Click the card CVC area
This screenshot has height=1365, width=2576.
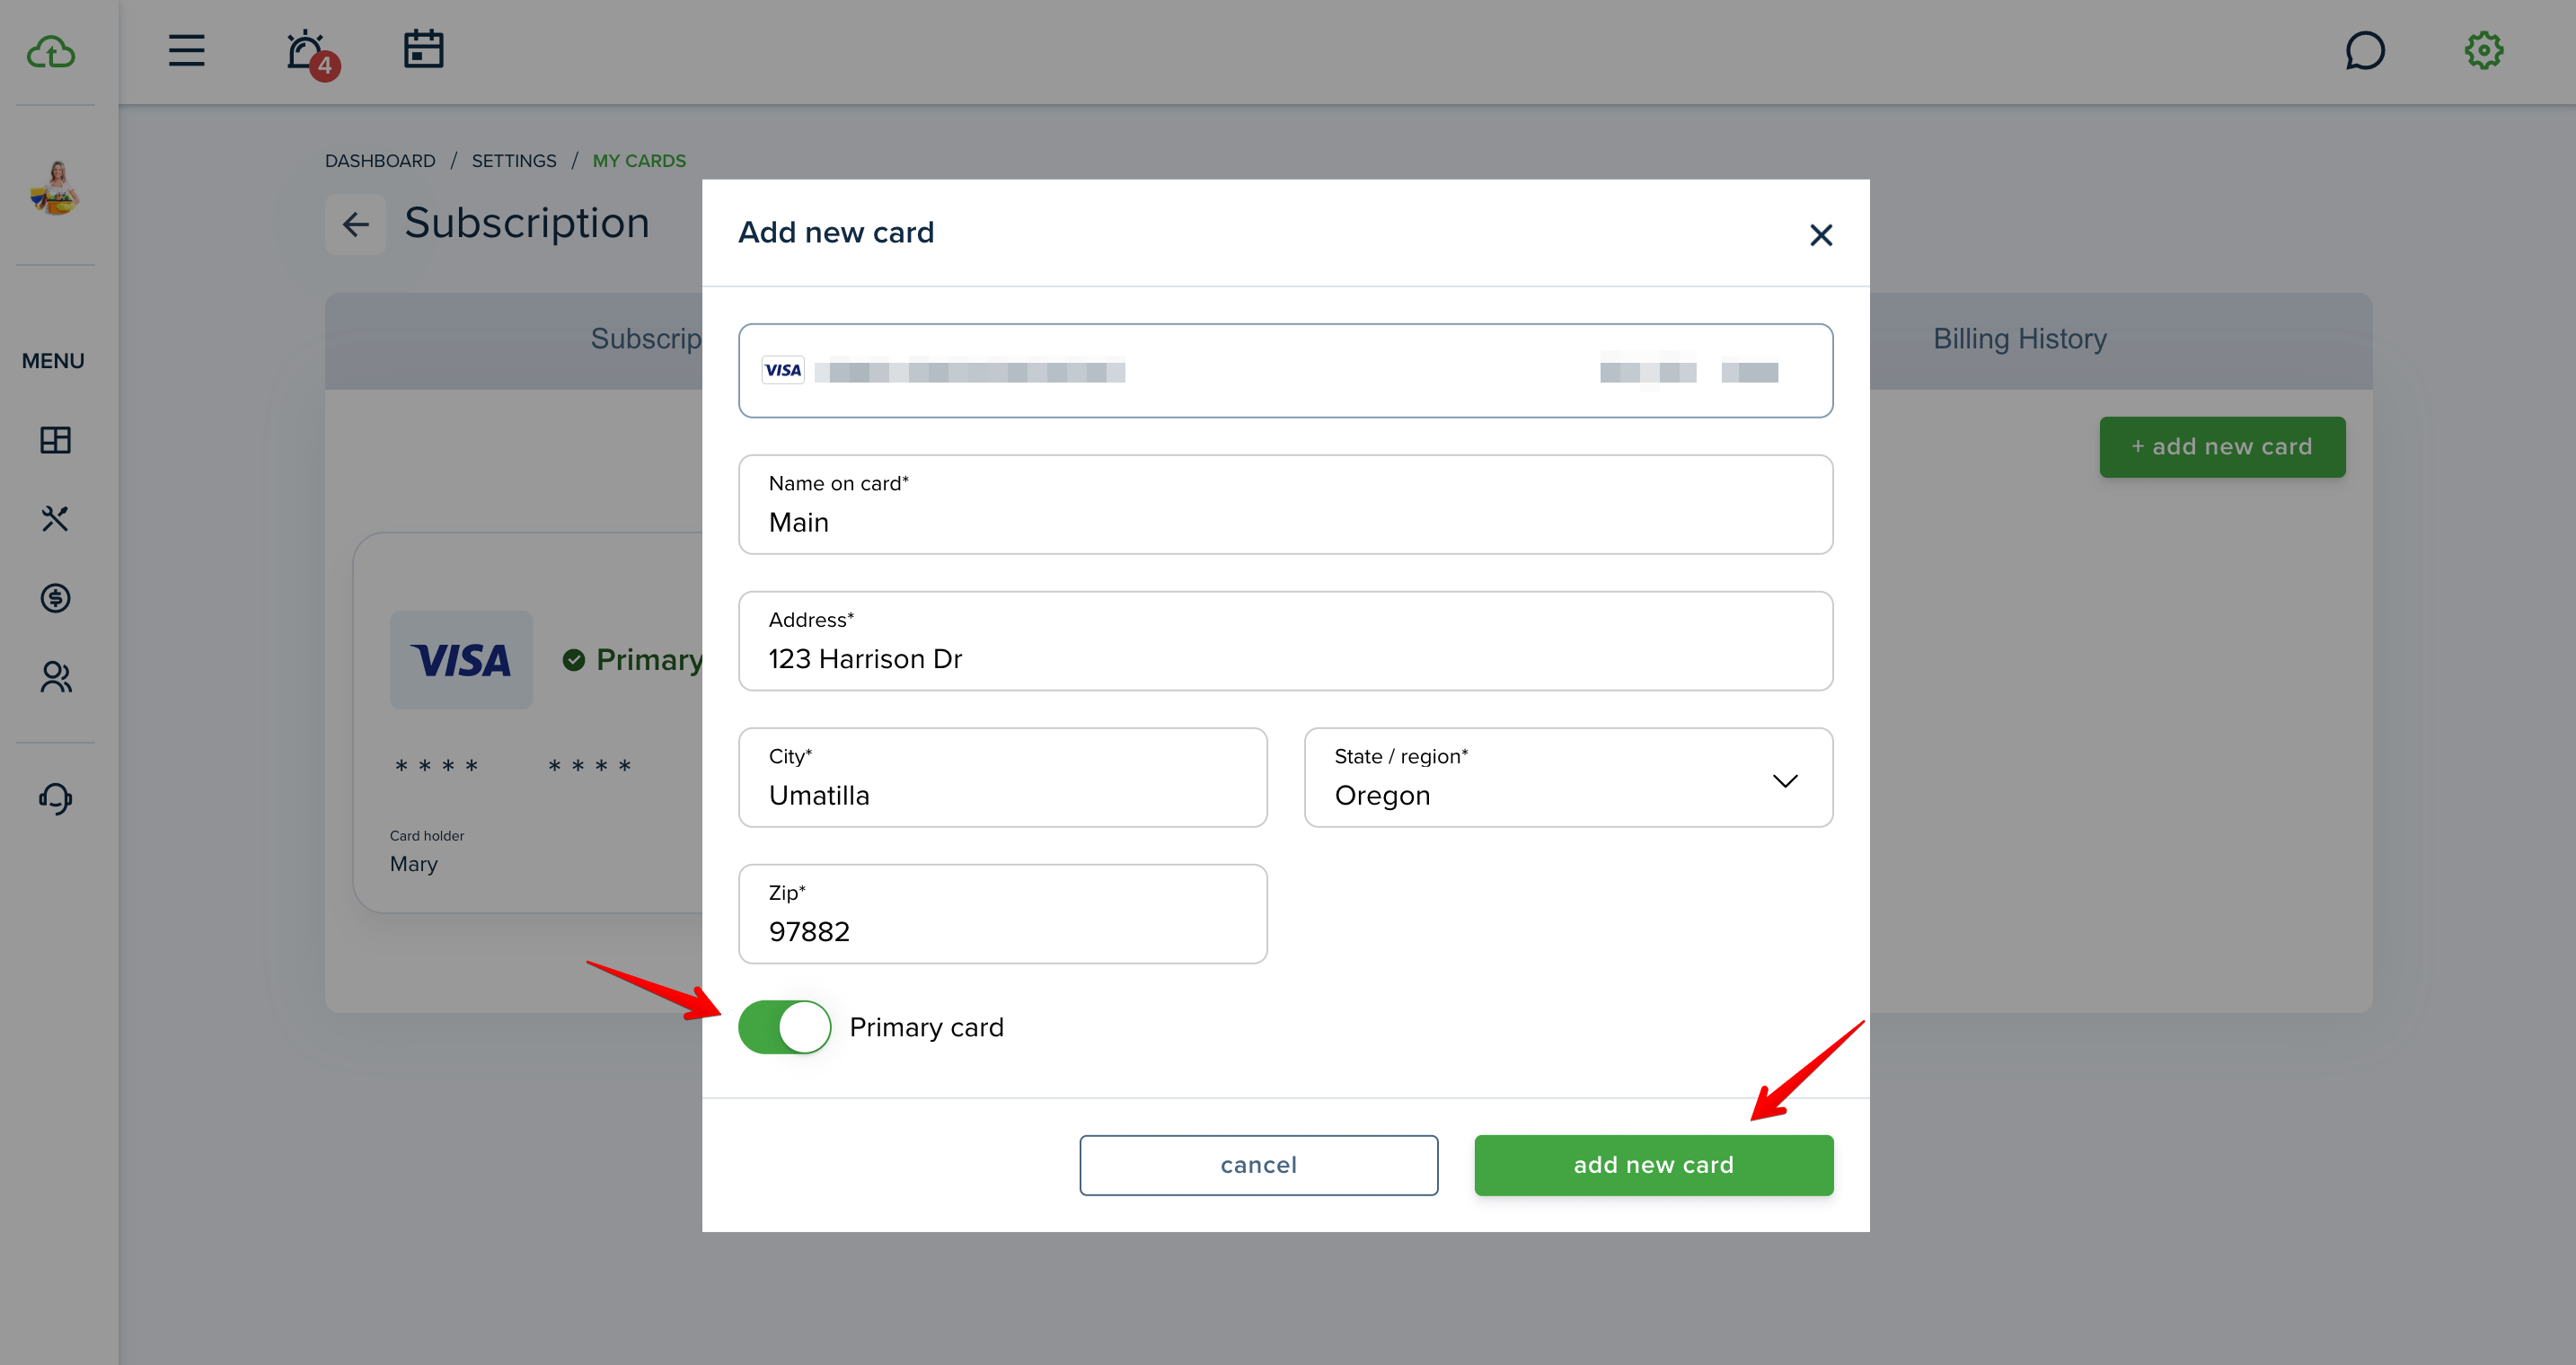tap(1749, 372)
